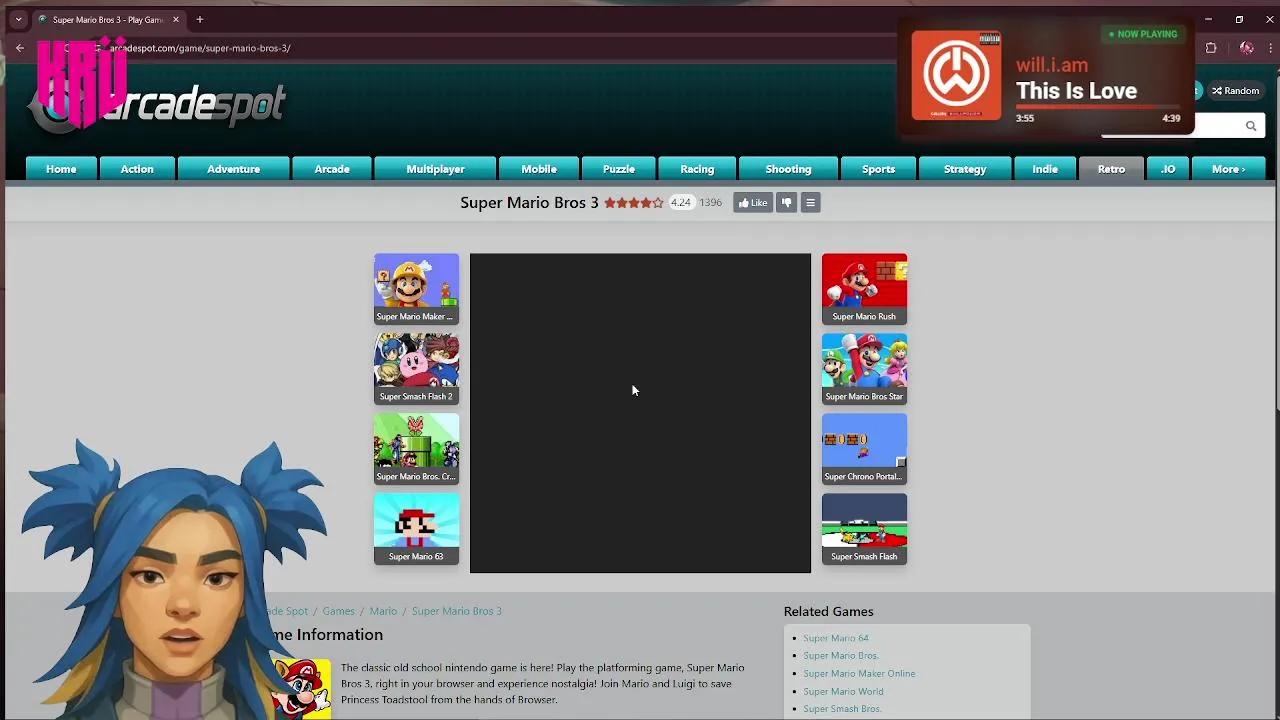The height and width of the screenshot is (720, 1280).
Task: Open the Super Mario 64 related link
Action: coord(836,638)
